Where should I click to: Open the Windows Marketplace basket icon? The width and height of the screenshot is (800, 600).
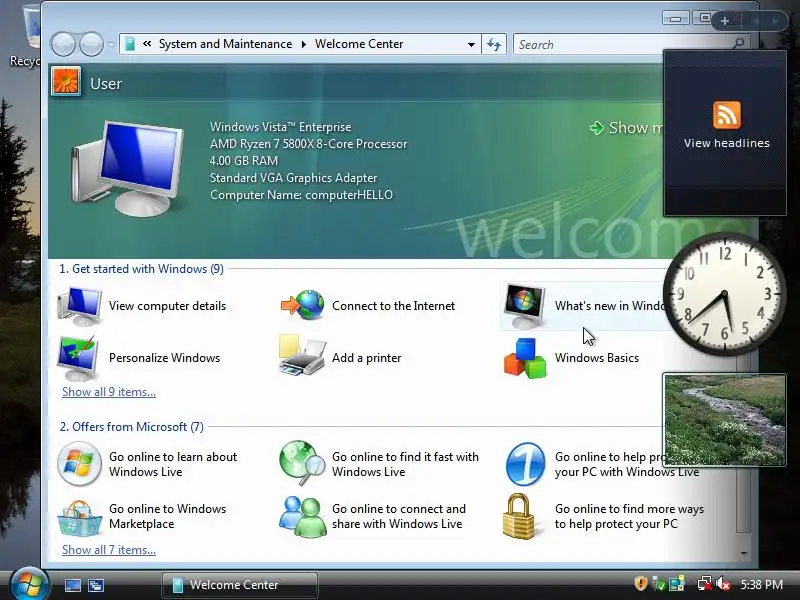(x=79, y=517)
